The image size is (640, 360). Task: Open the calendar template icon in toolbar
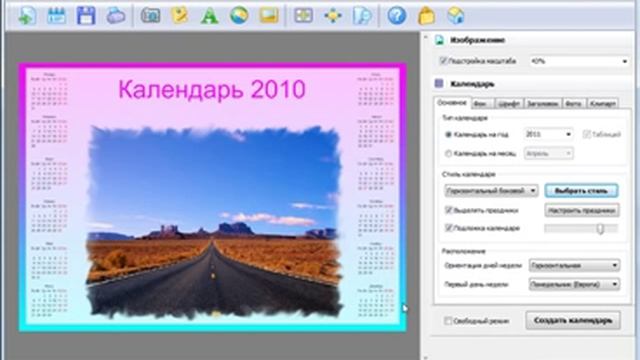point(57,16)
